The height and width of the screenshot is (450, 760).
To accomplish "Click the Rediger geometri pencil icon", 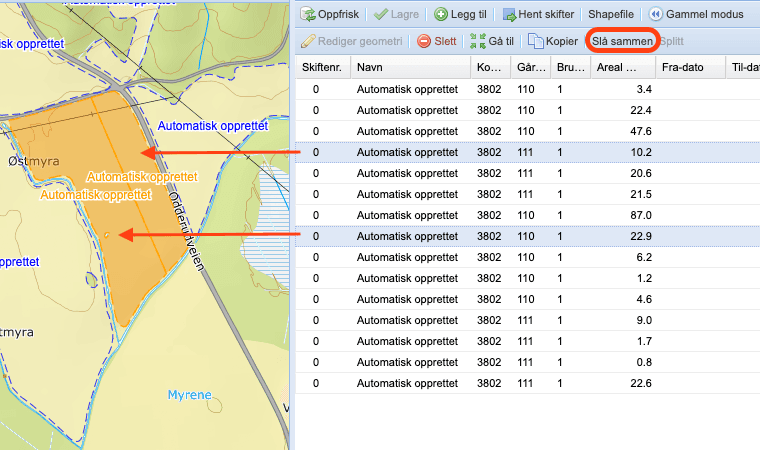I will click(x=308, y=41).
